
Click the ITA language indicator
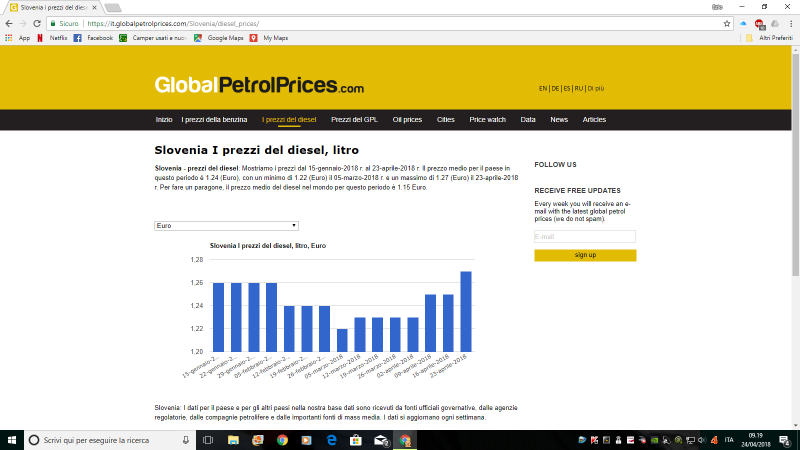coord(729,440)
